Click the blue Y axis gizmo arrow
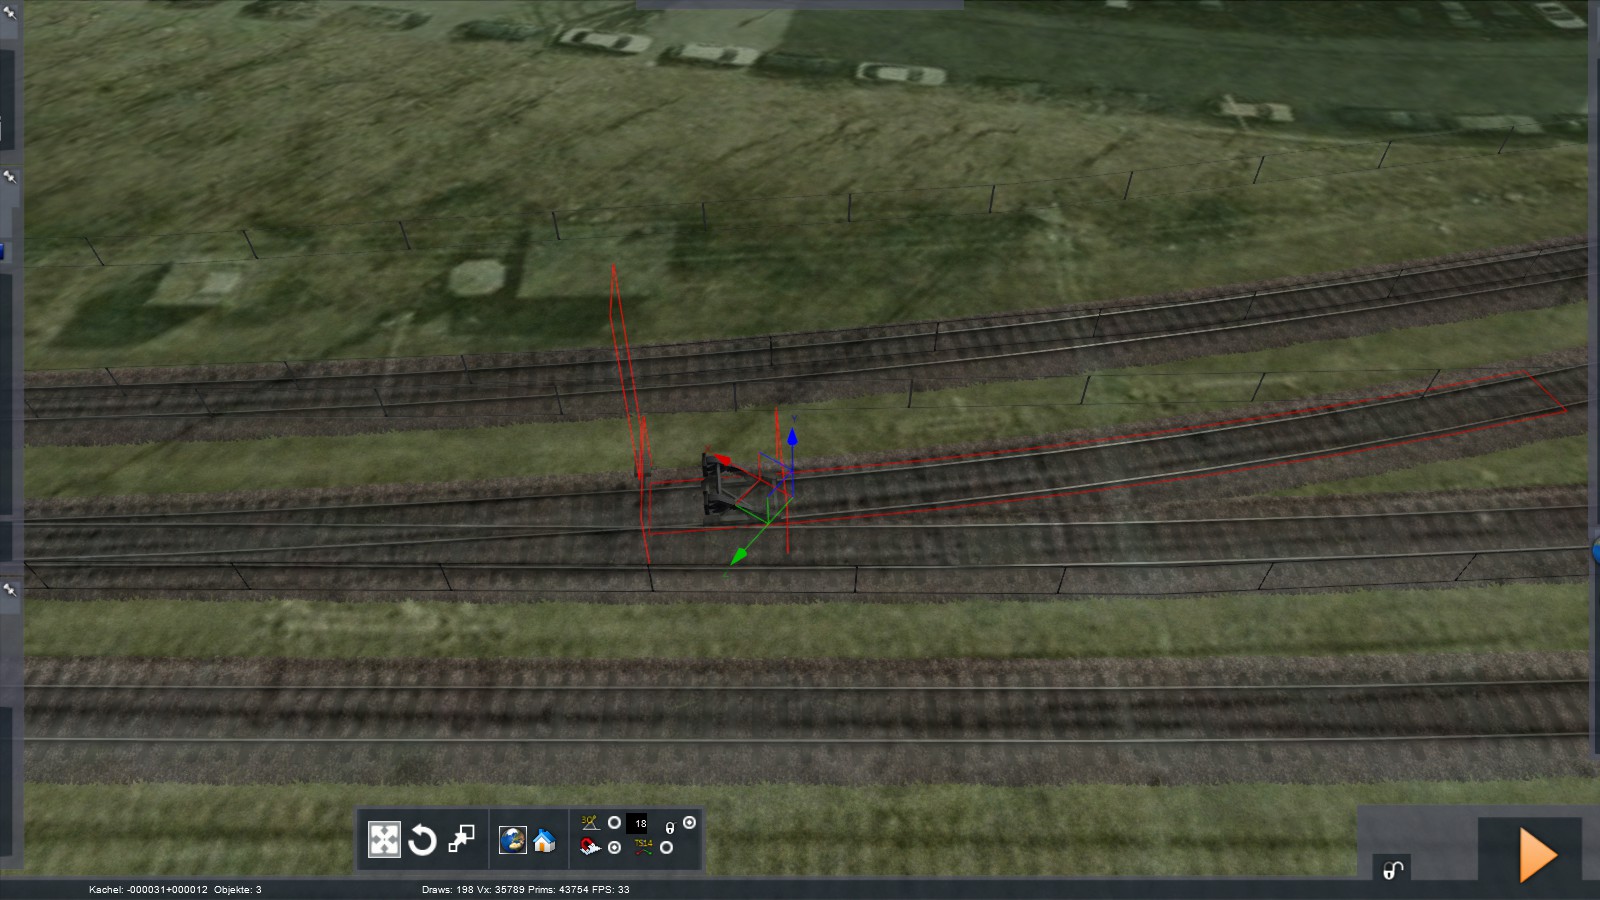Image resolution: width=1600 pixels, height=900 pixels. 792,437
